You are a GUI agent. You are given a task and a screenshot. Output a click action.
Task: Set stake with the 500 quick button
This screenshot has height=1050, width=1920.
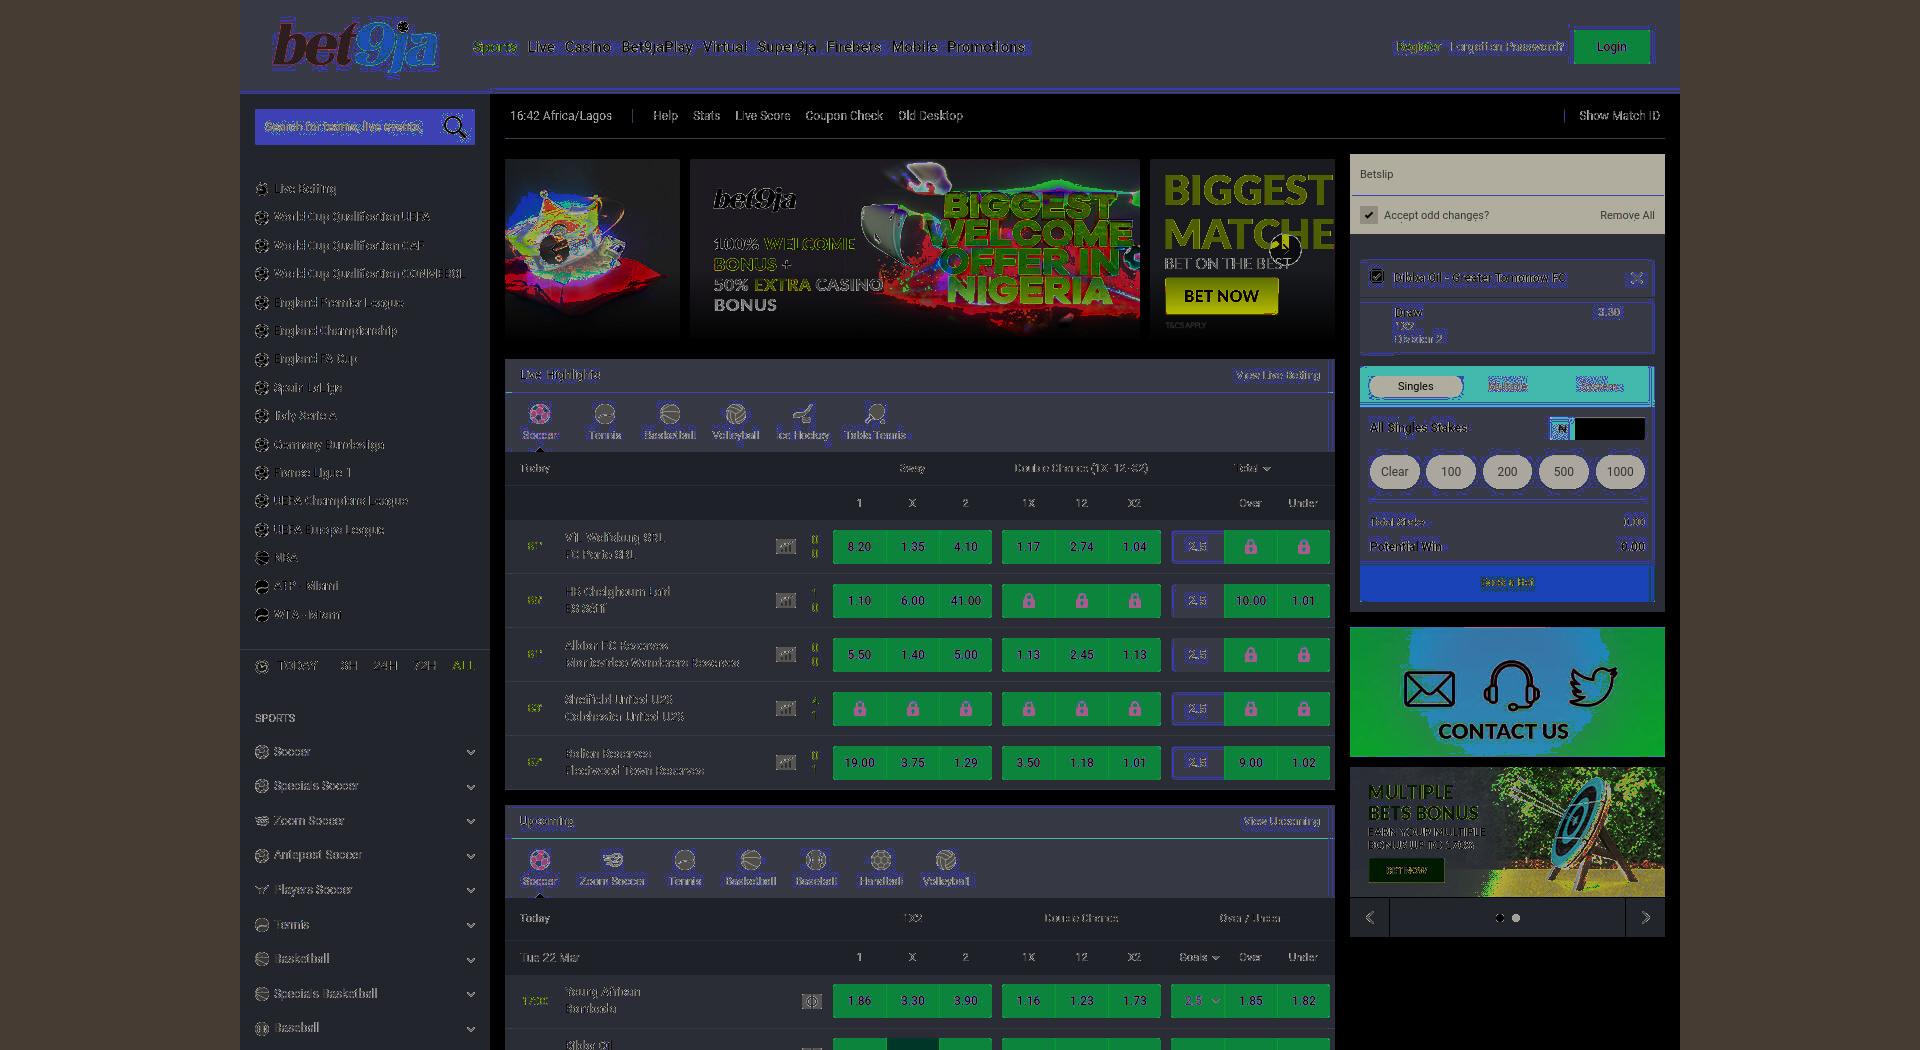click(1563, 472)
